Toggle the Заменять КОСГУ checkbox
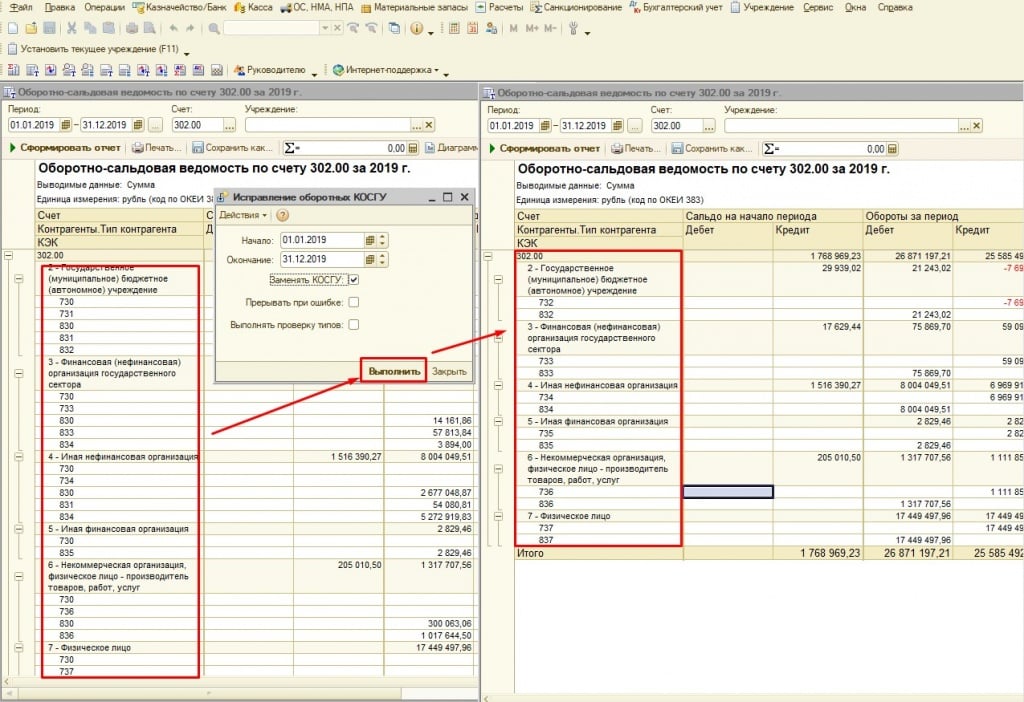Image resolution: width=1024 pixels, height=702 pixels. point(354,280)
